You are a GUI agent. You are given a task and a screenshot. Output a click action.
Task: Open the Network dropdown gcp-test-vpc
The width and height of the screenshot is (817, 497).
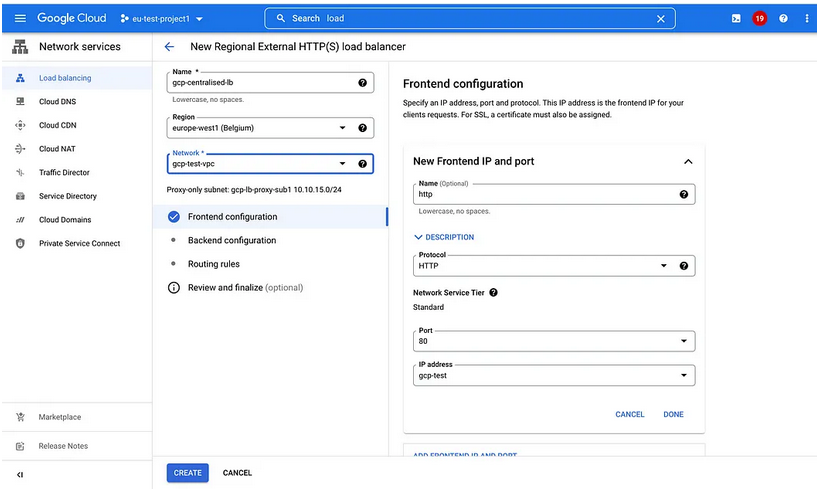342,164
